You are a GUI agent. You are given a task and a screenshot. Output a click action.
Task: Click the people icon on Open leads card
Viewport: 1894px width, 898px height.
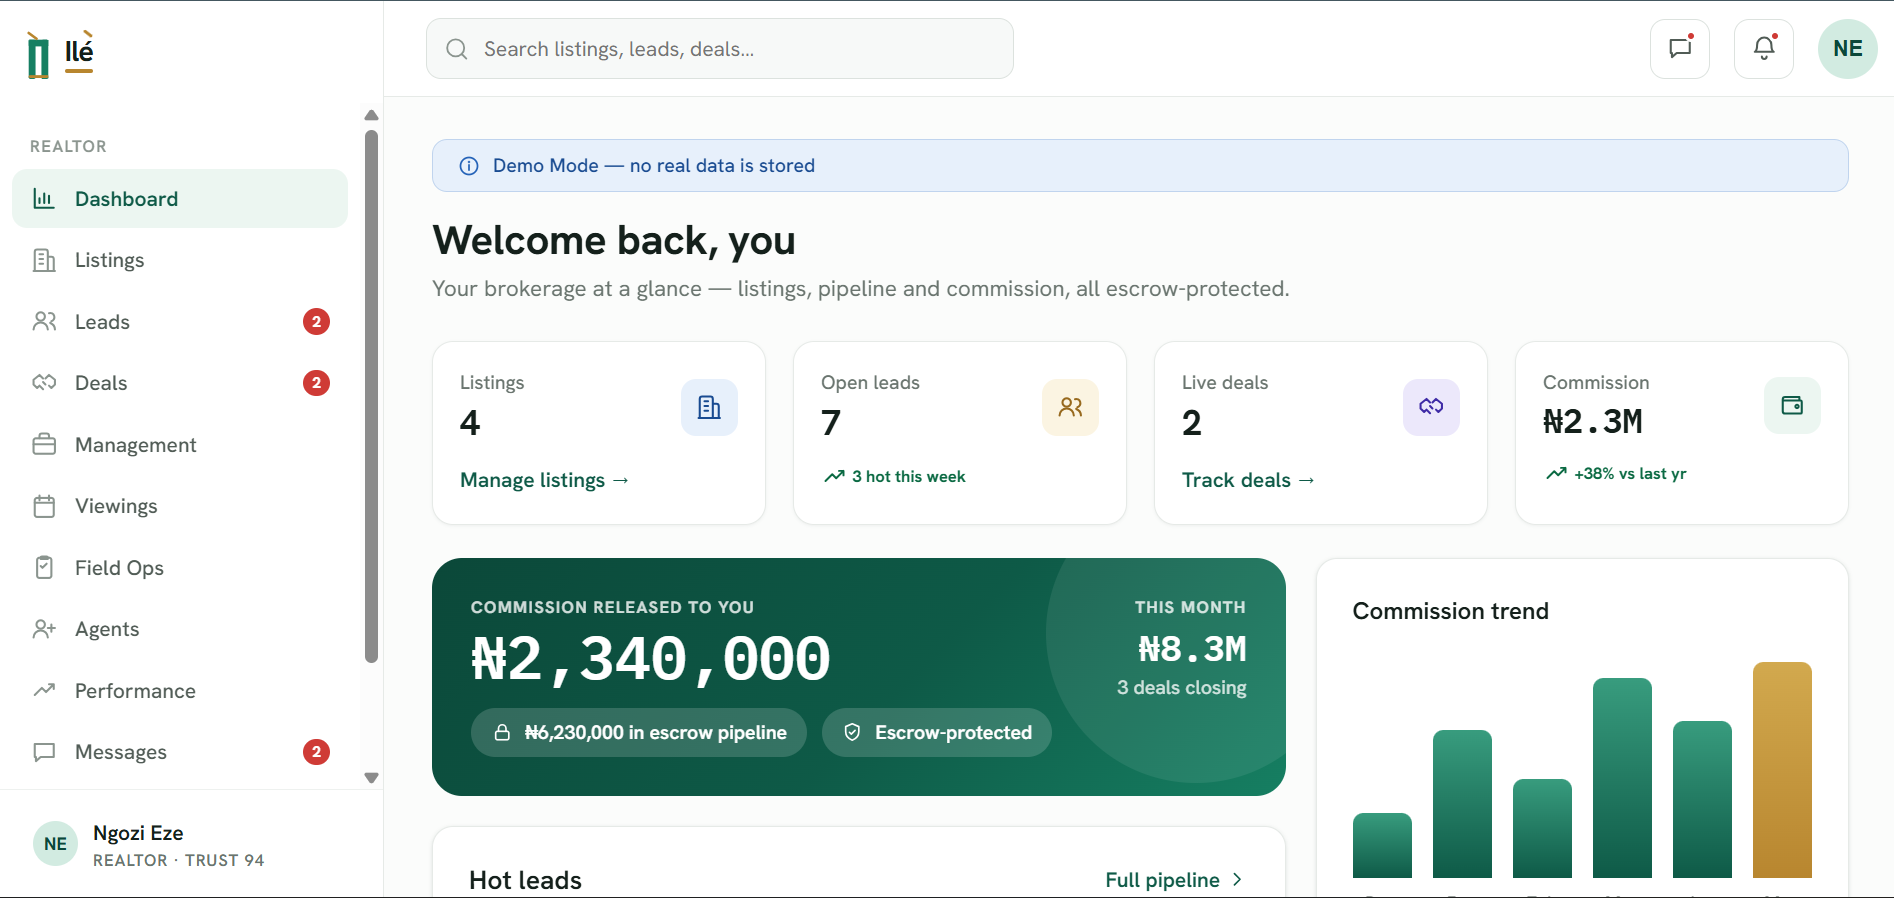click(1070, 407)
